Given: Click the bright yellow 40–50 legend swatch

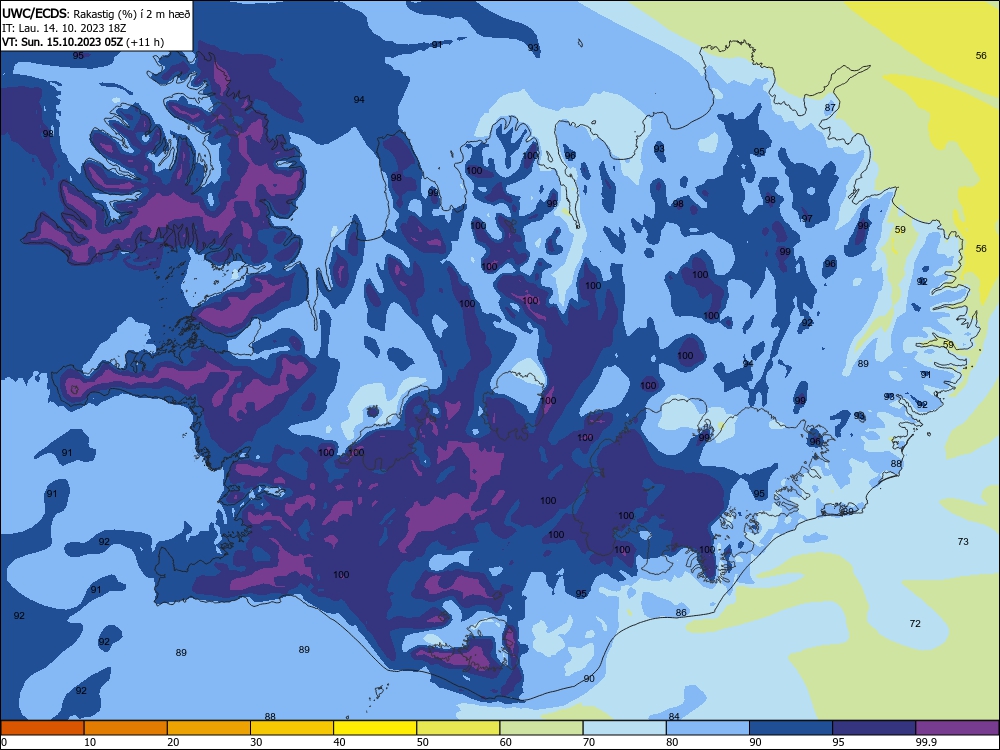Looking at the screenshot, I should tap(375, 728).
